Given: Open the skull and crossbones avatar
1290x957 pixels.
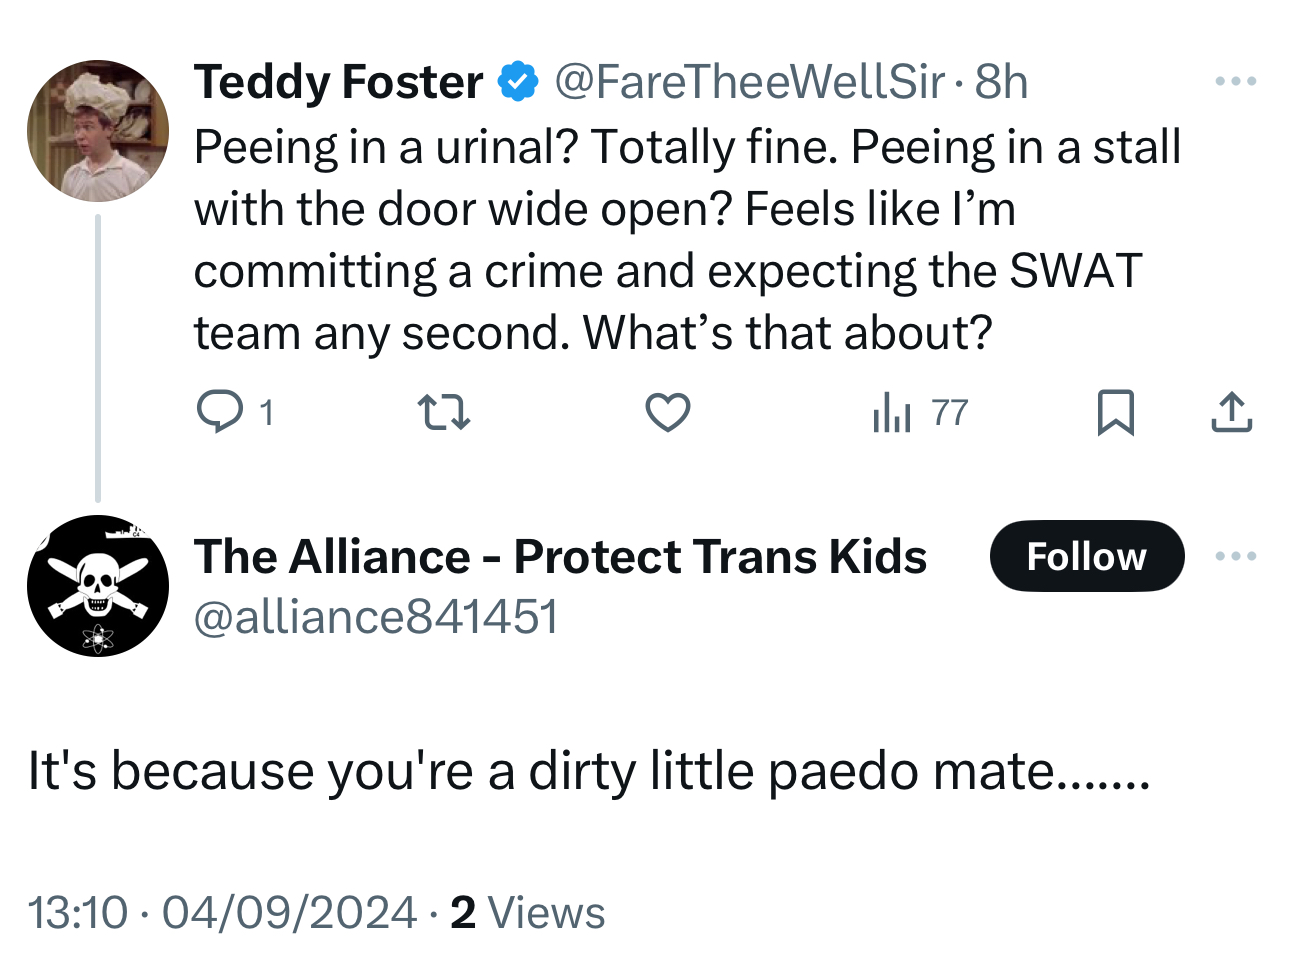Looking at the screenshot, I should pyautogui.click(x=97, y=586).
